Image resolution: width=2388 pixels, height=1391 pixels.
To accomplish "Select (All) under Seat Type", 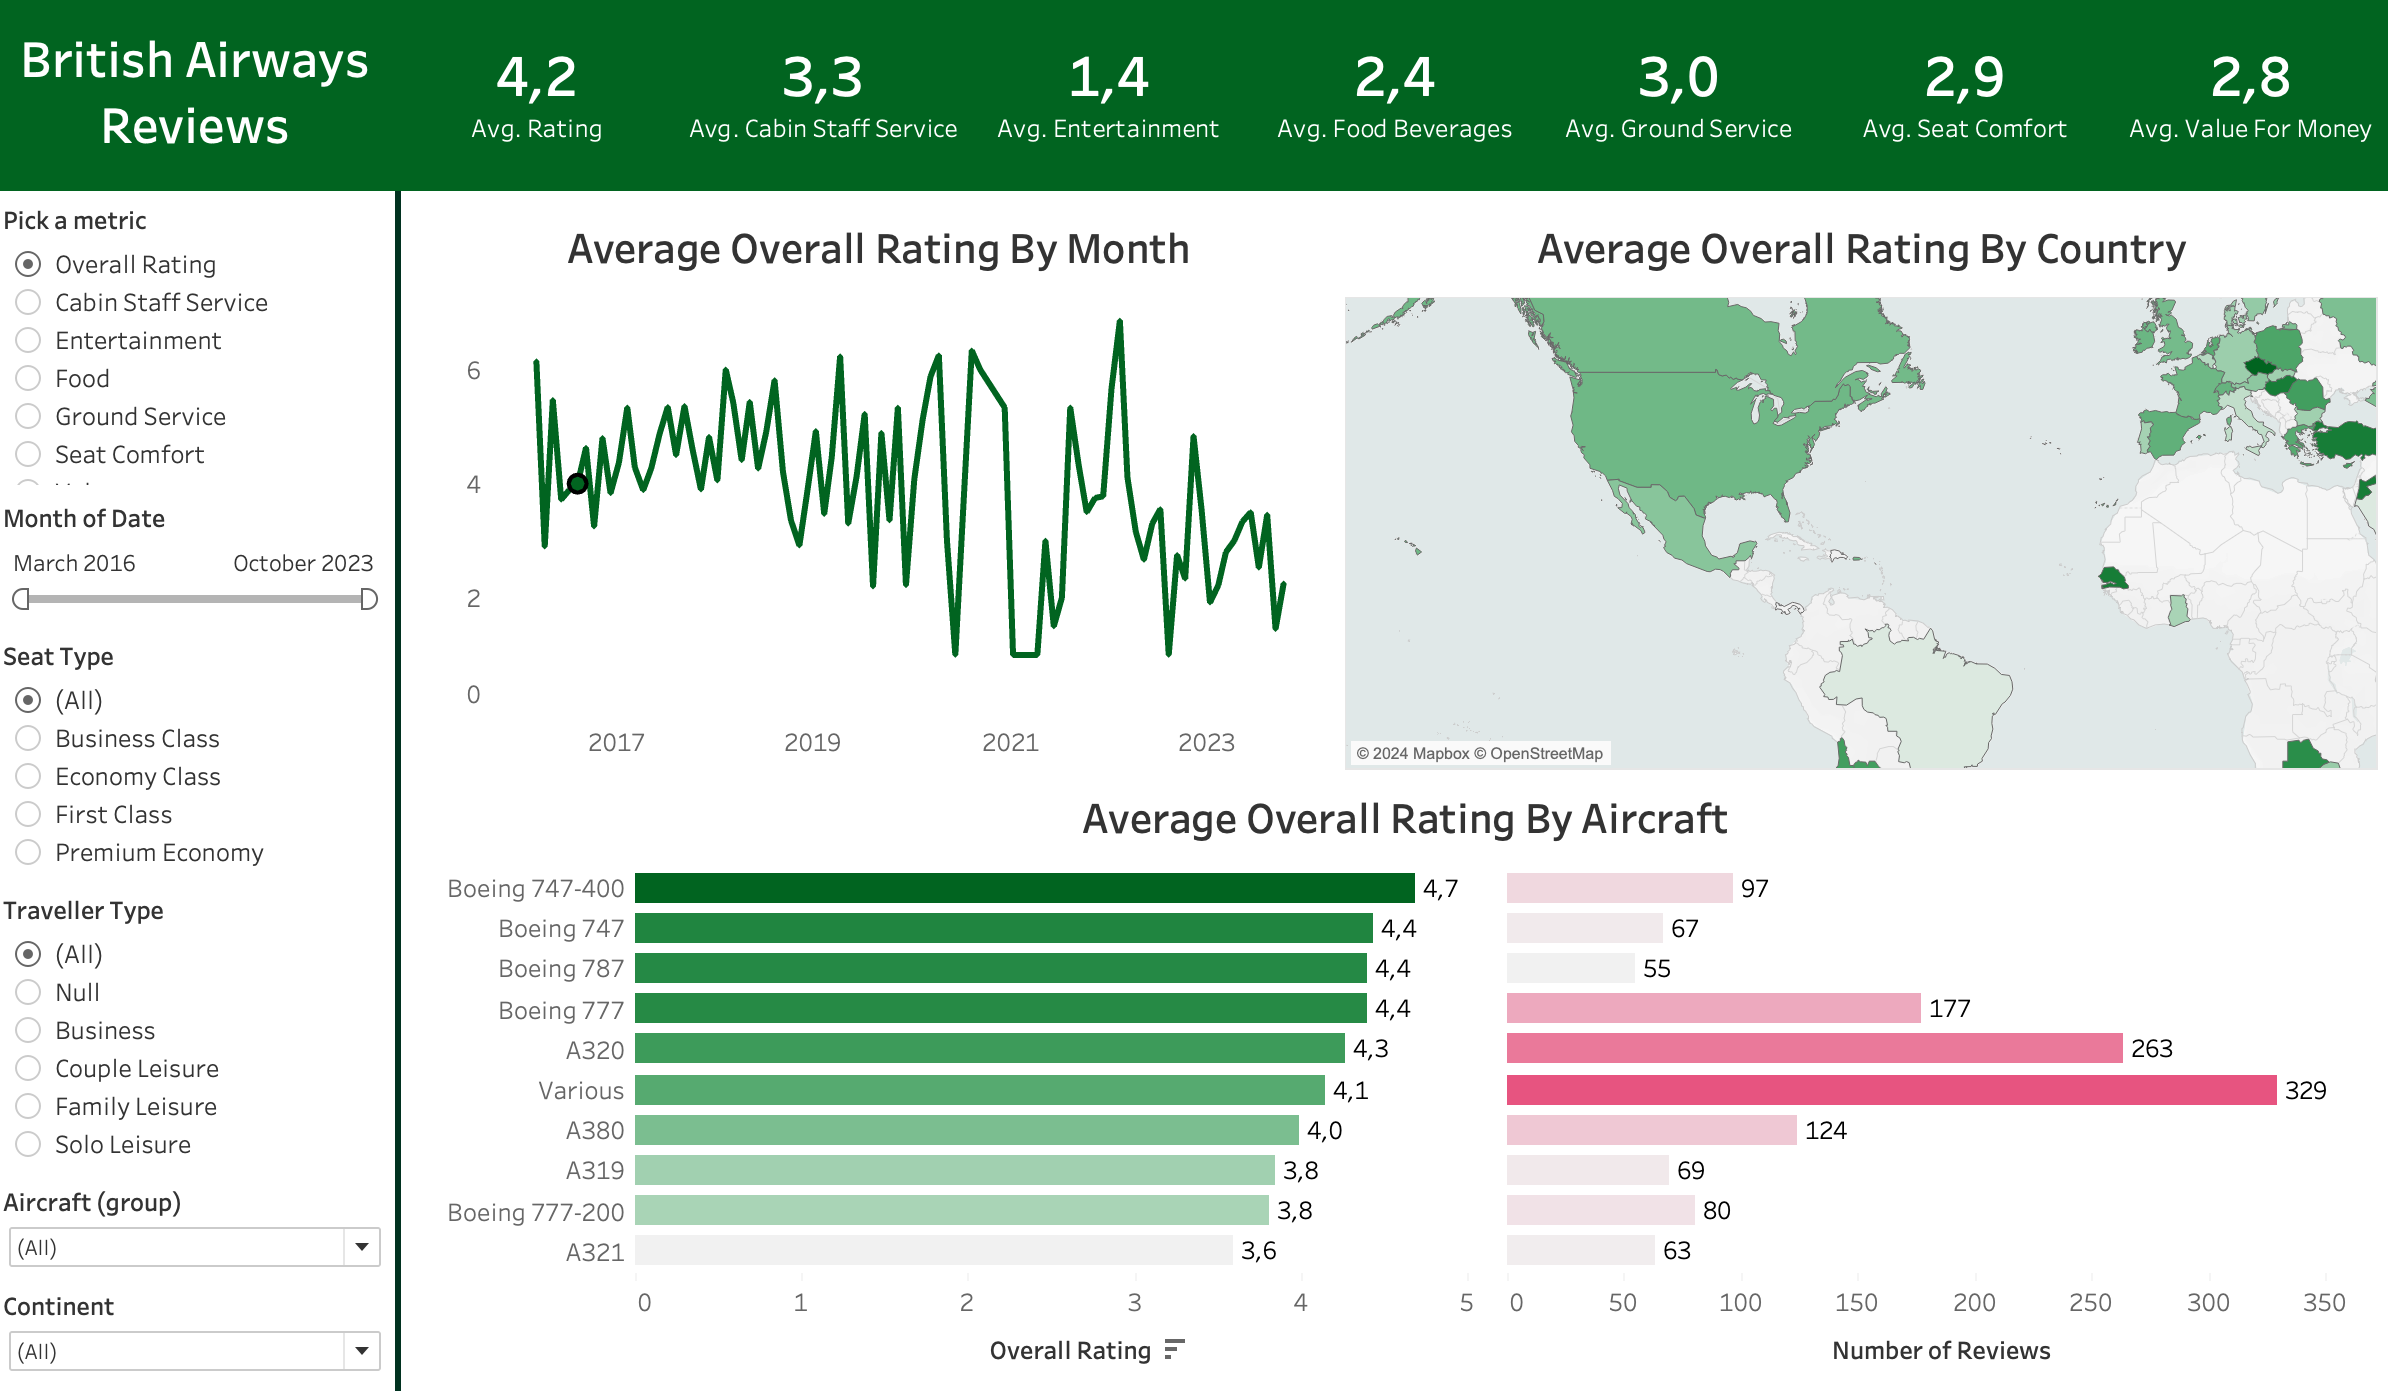I will 28,700.
